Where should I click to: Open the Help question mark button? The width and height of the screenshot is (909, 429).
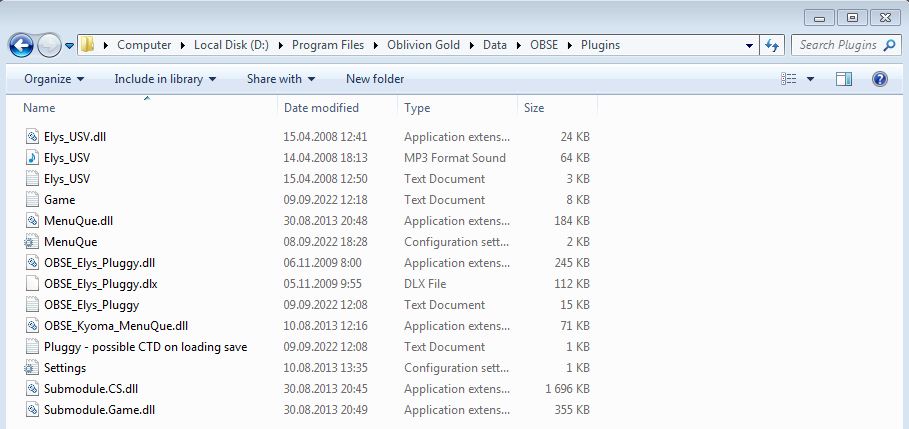pos(879,79)
